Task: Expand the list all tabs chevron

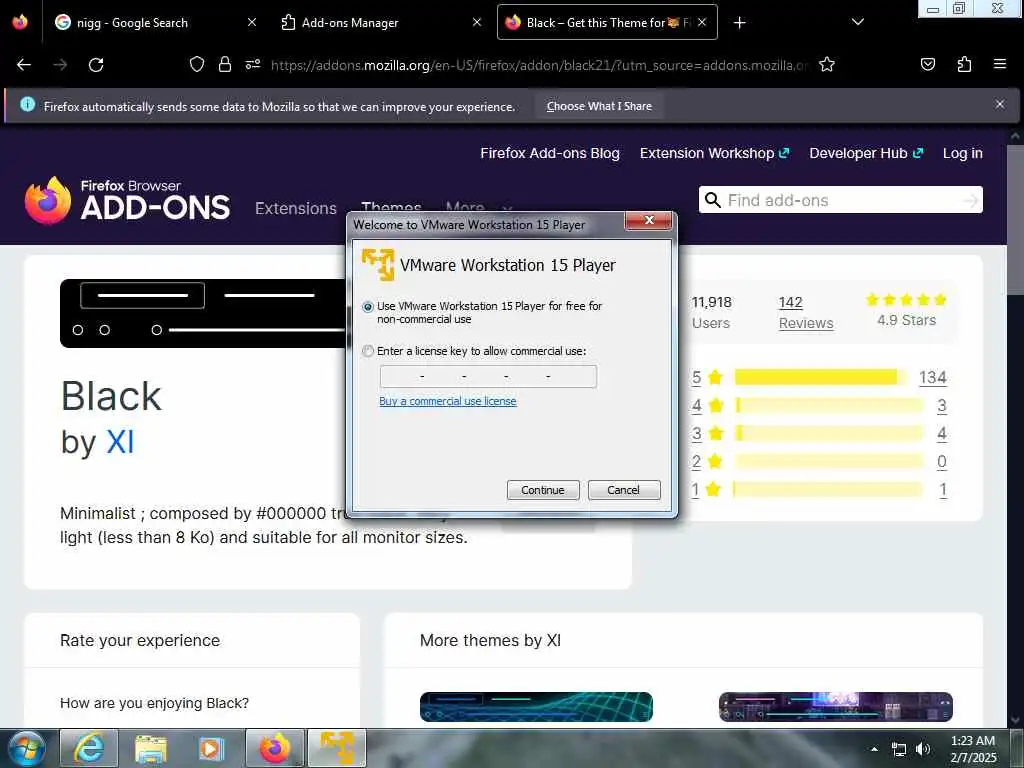Action: tap(857, 22)
